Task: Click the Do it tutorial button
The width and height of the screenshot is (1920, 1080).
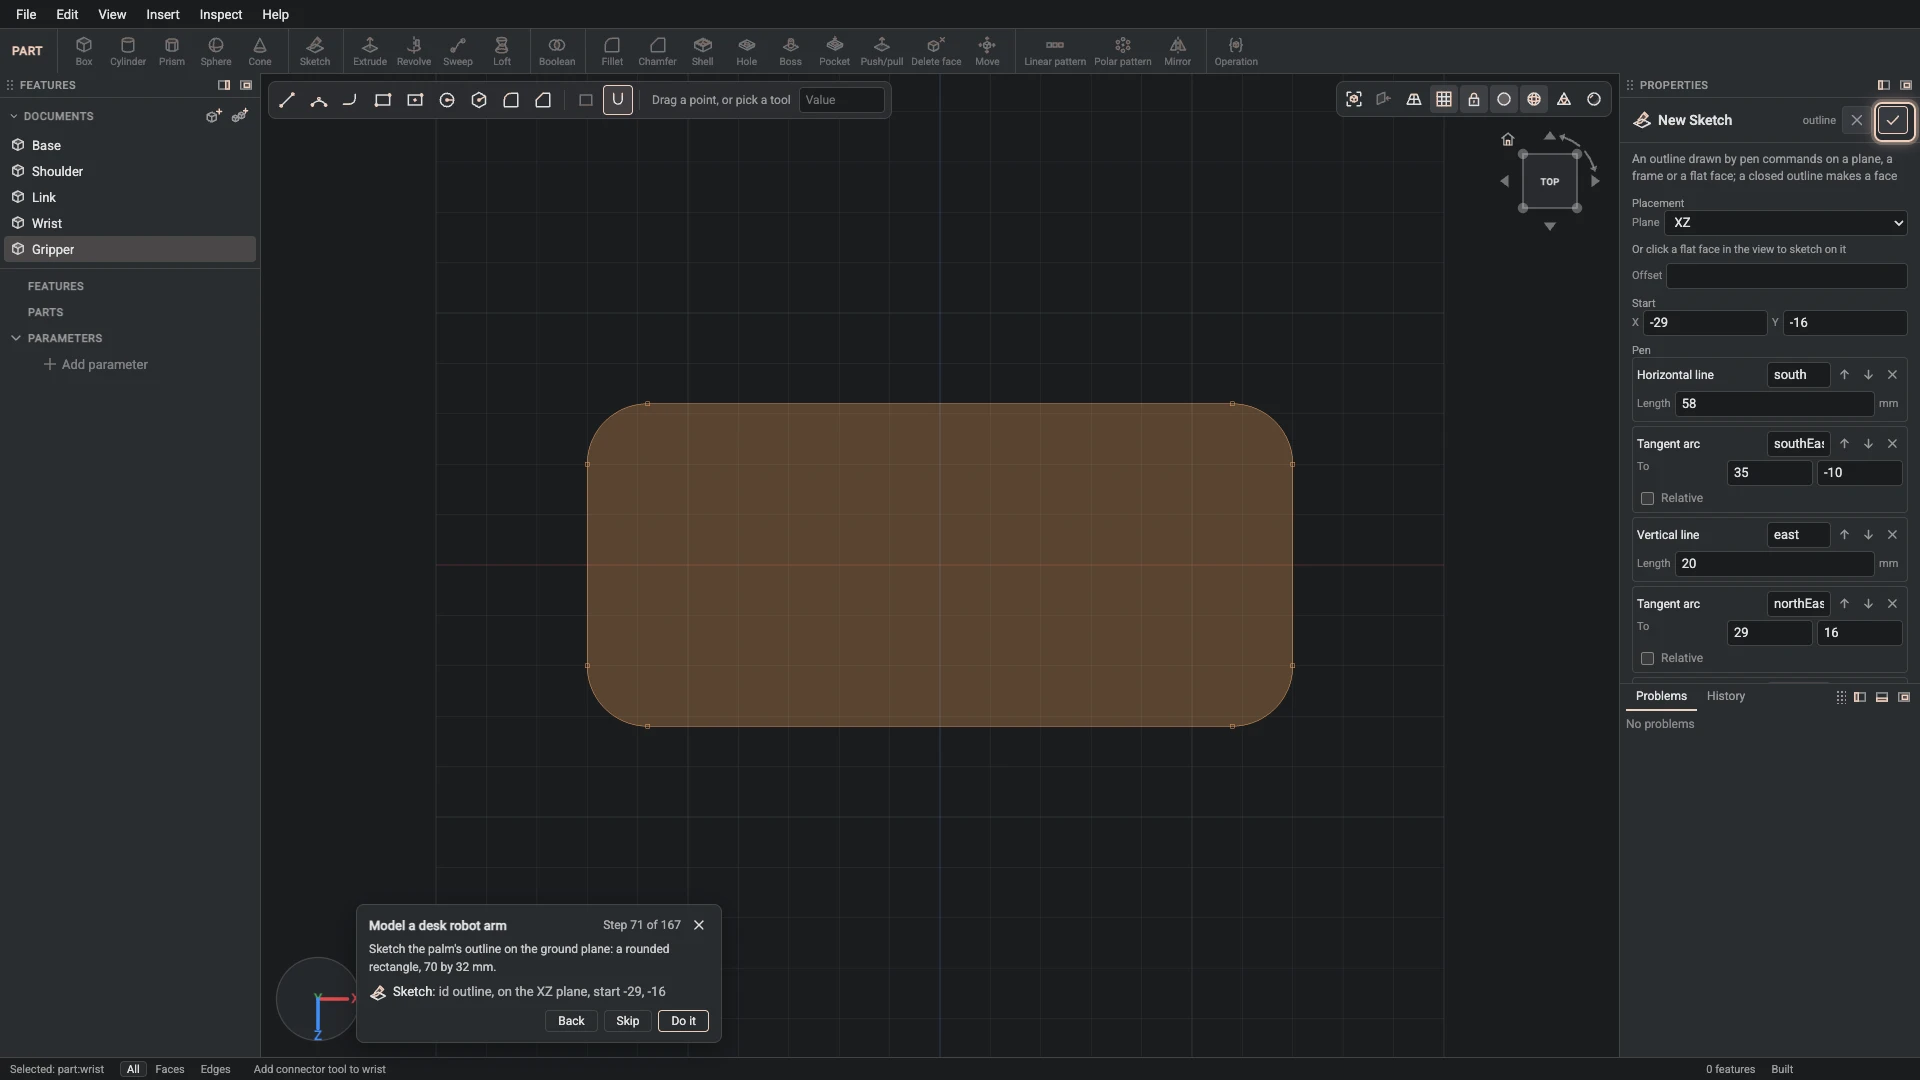Action: point(684,1021)
